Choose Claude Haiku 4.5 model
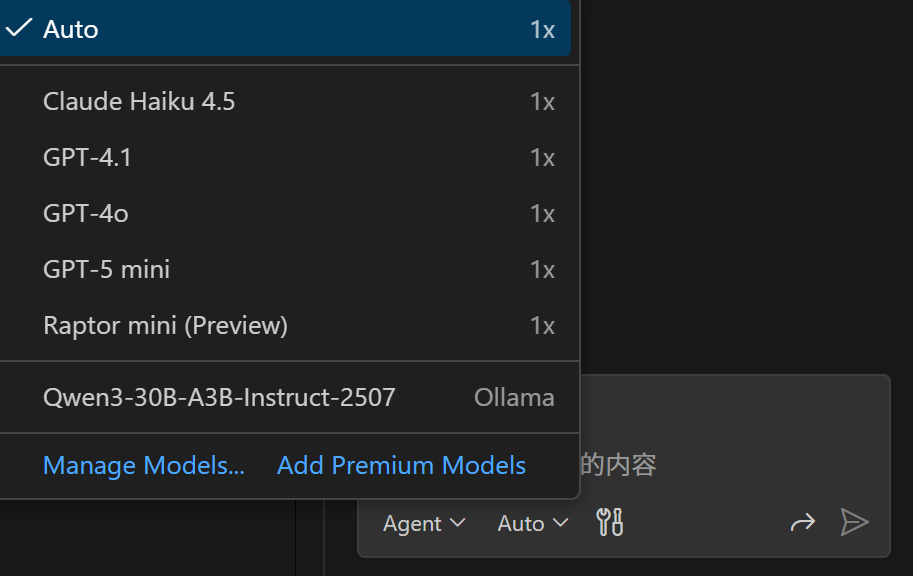The image size is (913, 576). click(139, 101)
